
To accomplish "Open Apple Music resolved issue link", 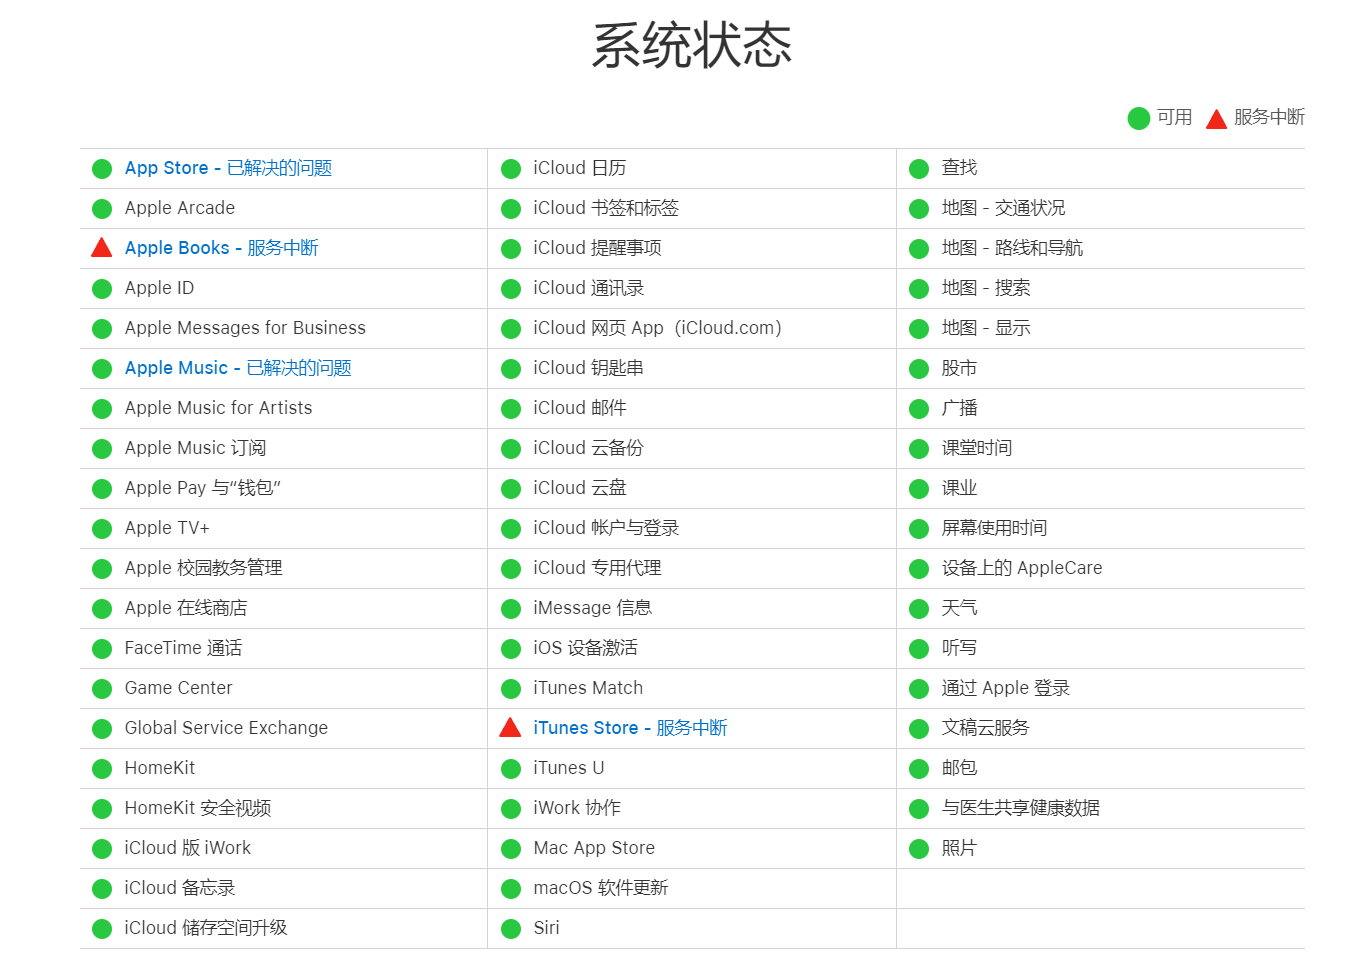I will [238, 368].
